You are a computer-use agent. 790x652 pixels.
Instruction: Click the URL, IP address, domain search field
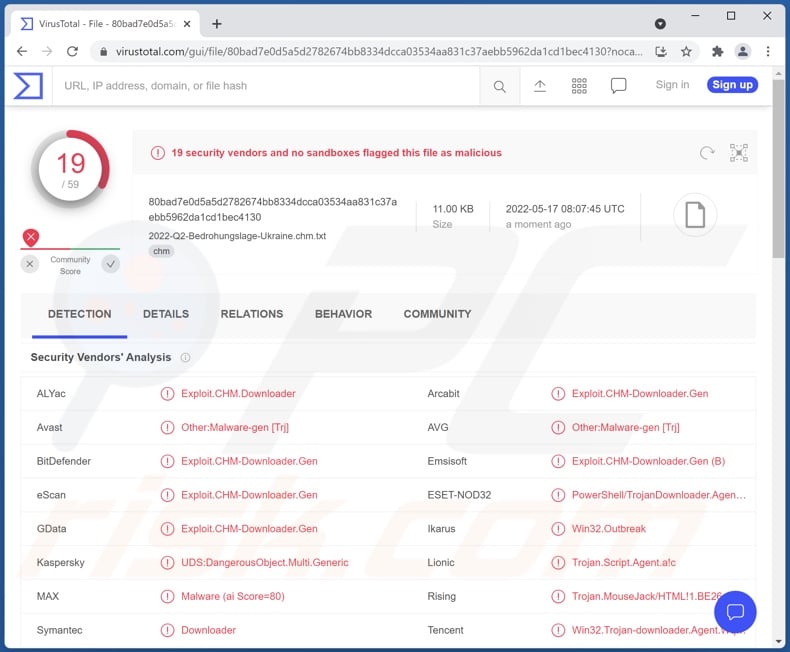(x=266, y=86)
